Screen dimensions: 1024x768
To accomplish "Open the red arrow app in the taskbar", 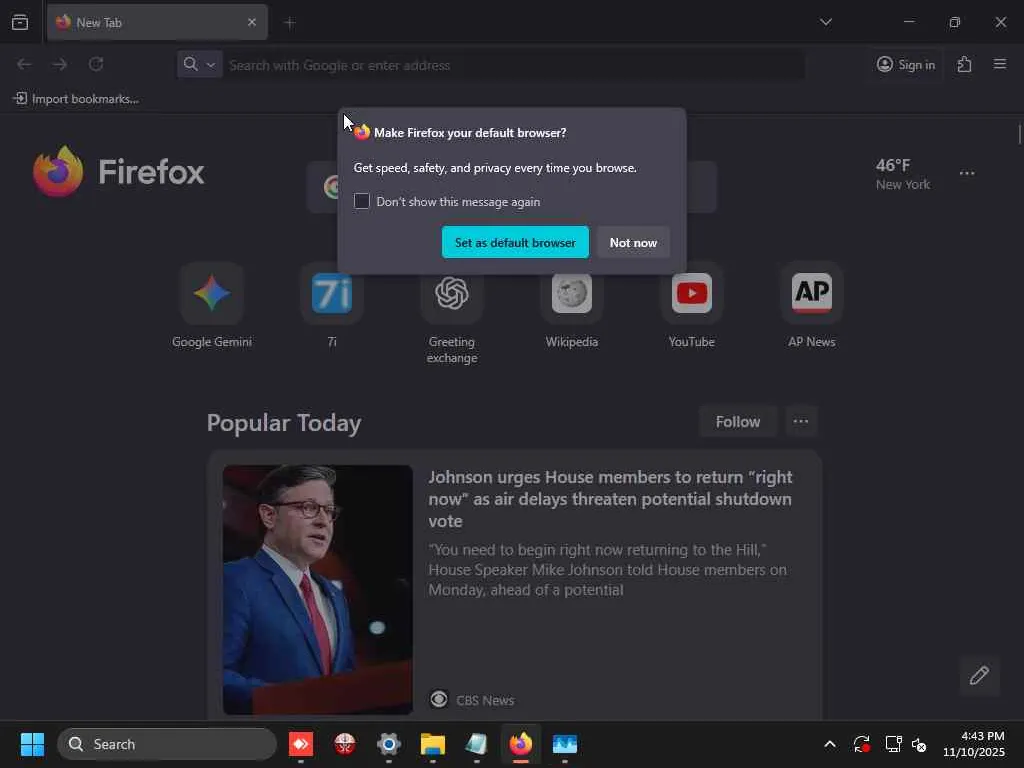I will [300, 744].
